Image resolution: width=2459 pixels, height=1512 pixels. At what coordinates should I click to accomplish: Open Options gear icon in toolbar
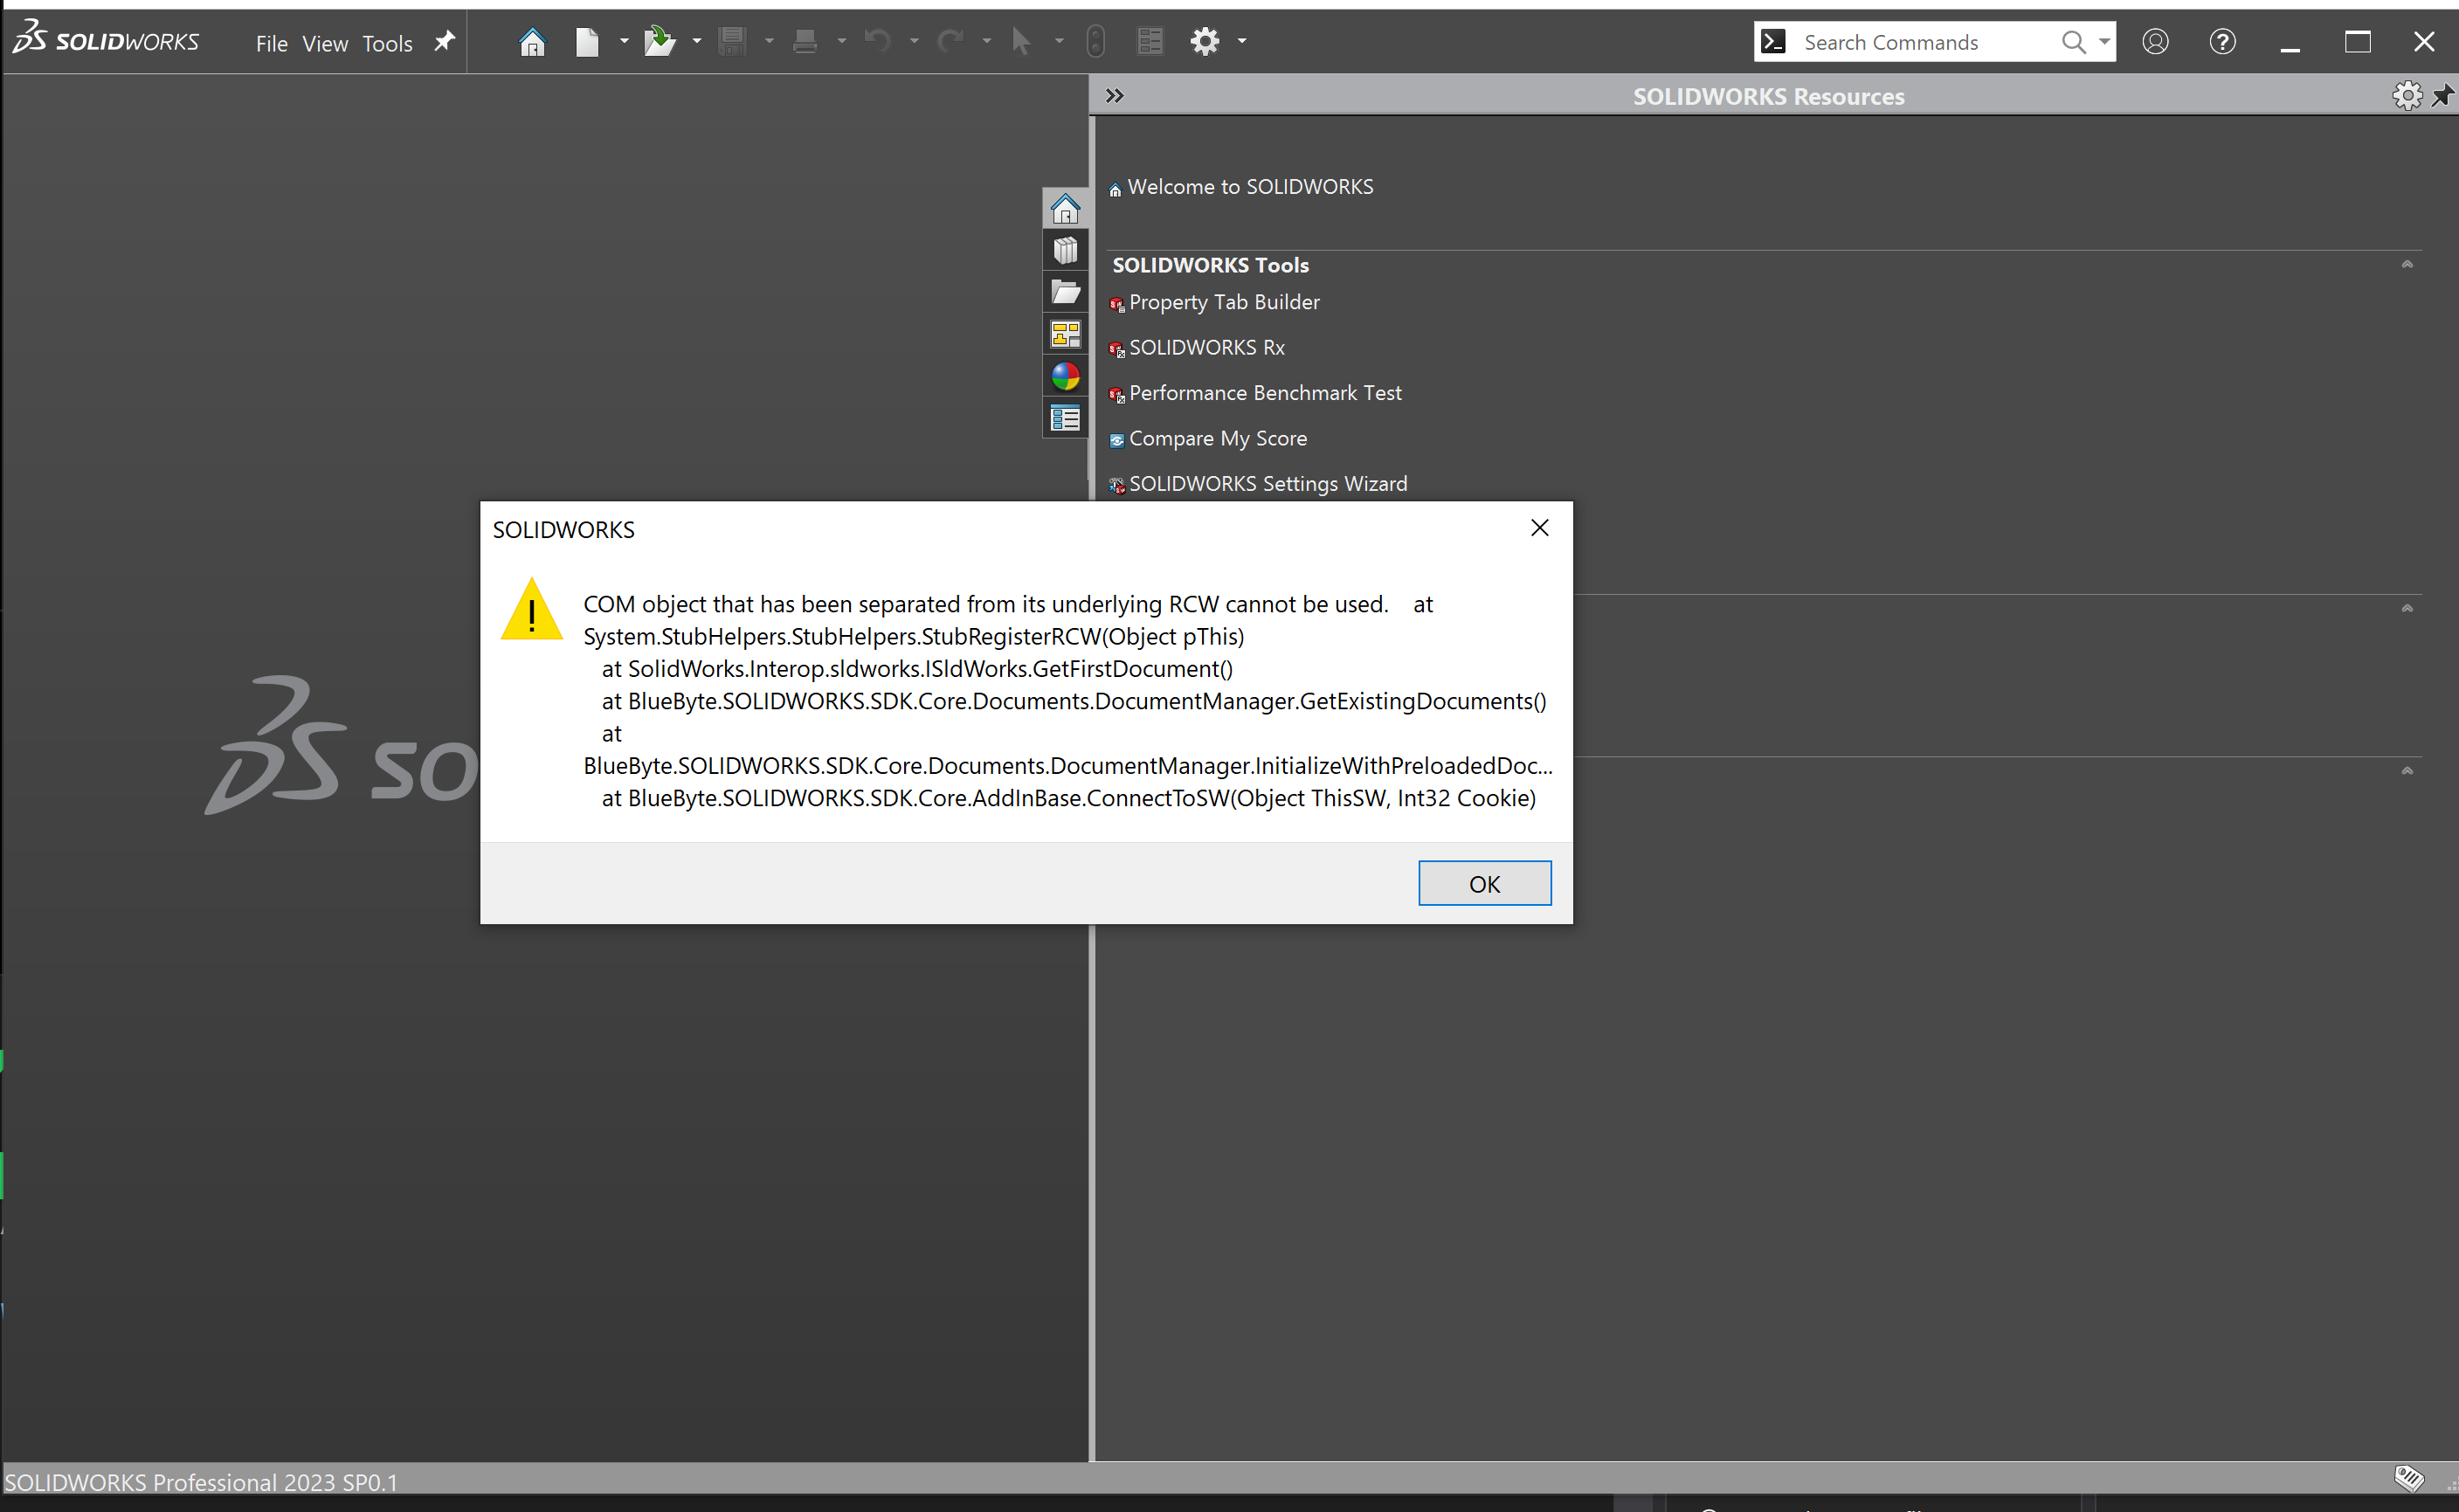(x=1205, y=42)
